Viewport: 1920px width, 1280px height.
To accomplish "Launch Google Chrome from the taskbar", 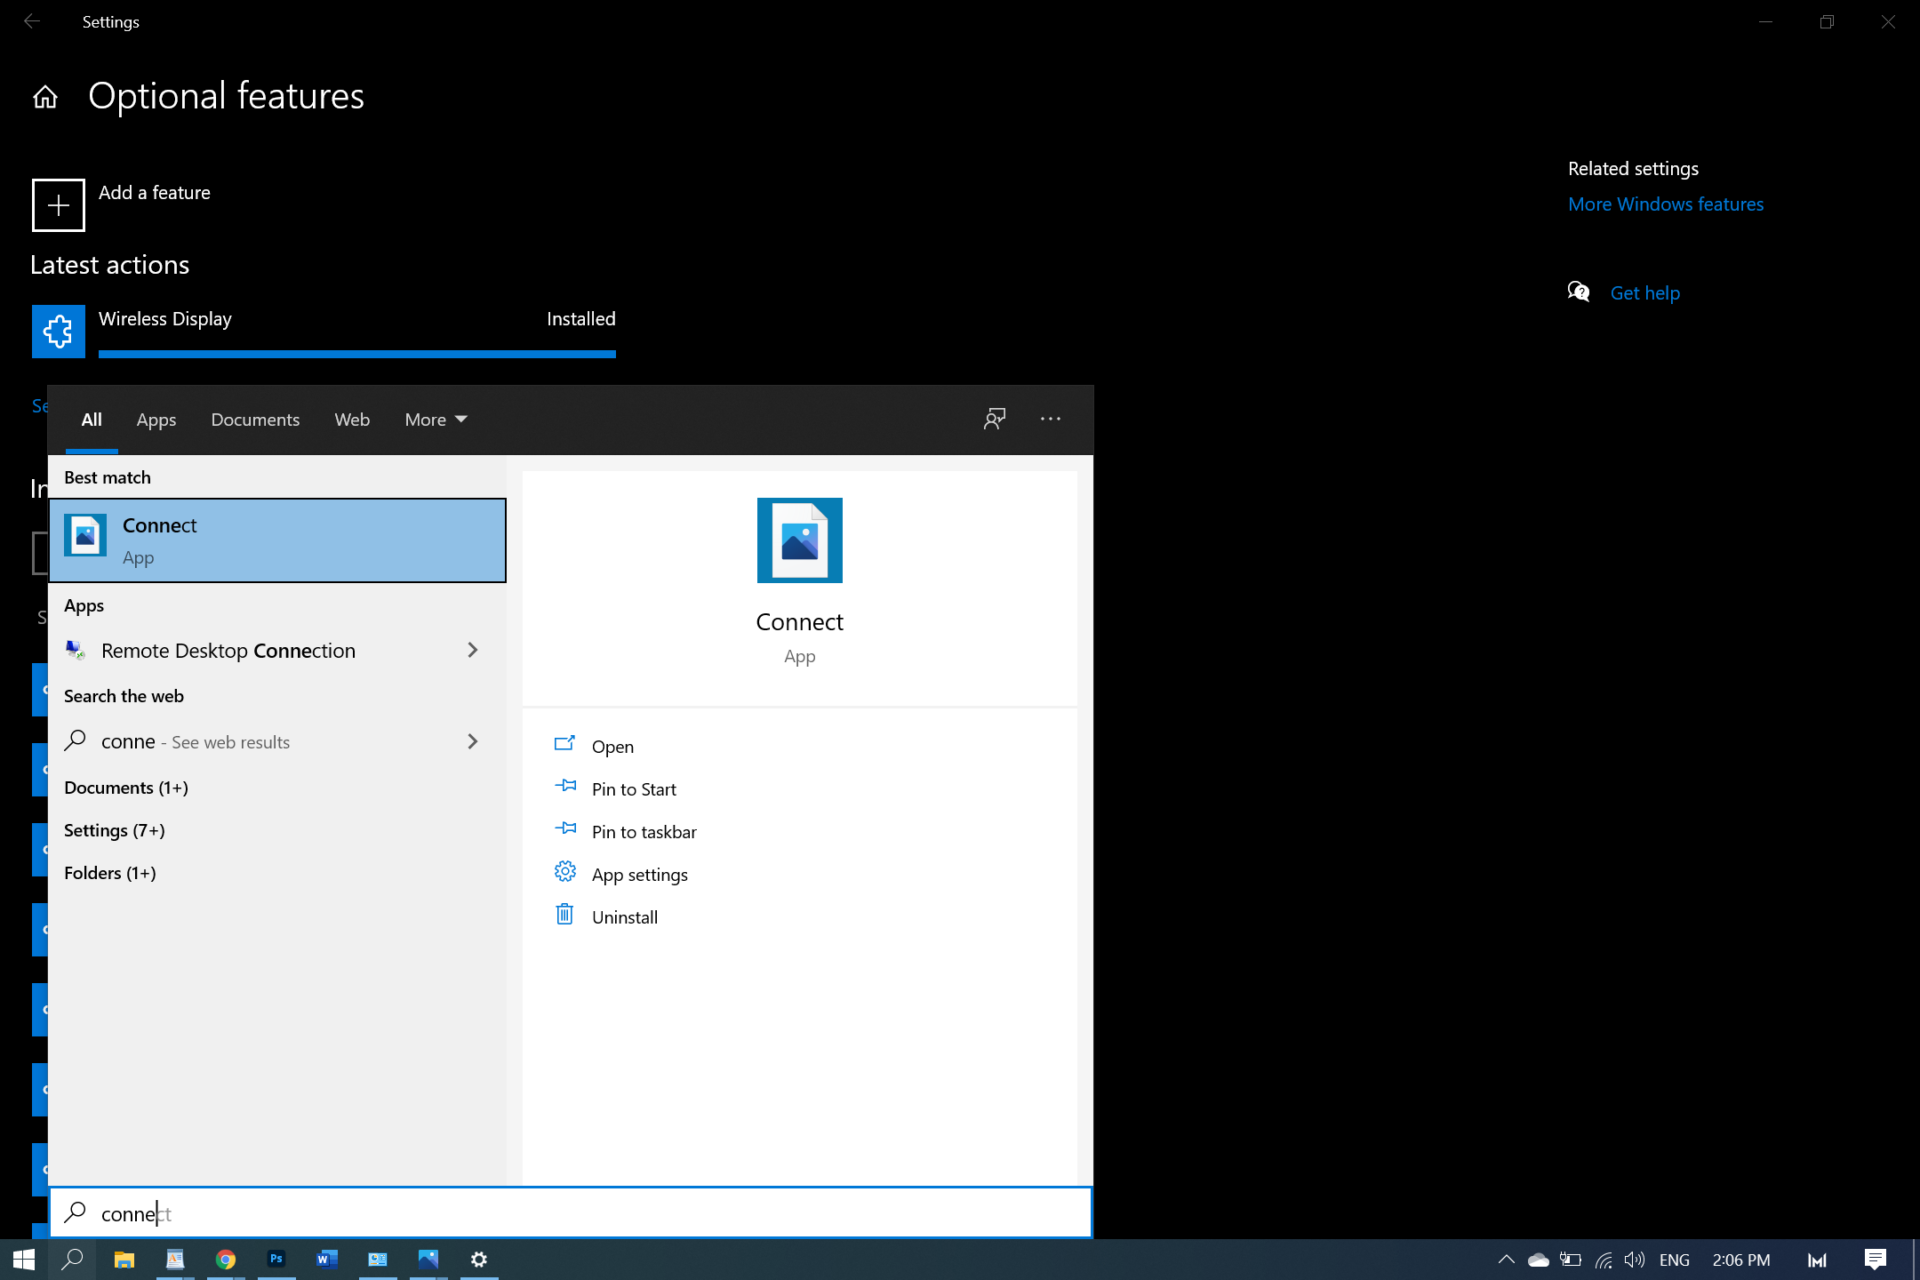I will click(x=225, y=1259).
